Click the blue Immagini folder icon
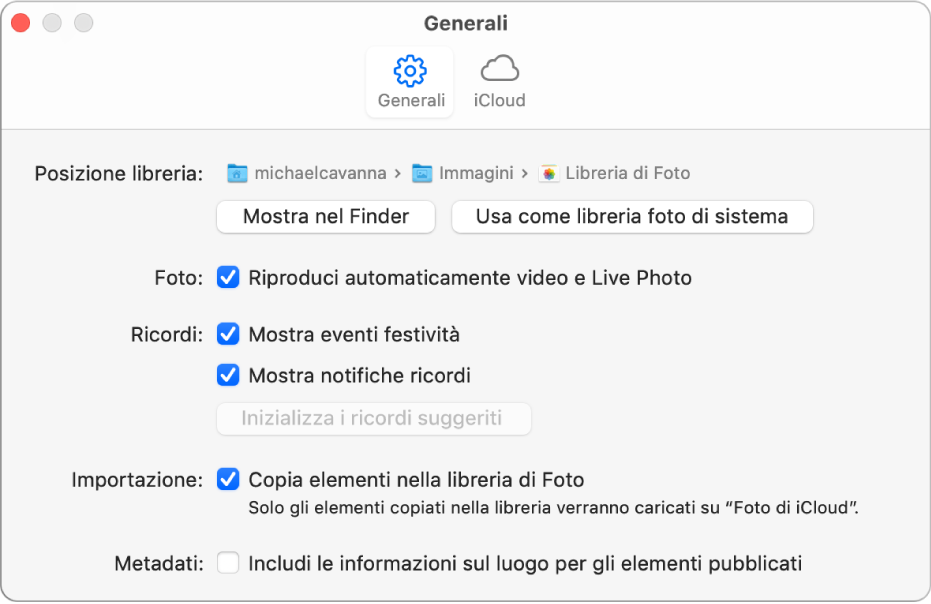Screen dimensions: 931x604 (x=424, y=173)
